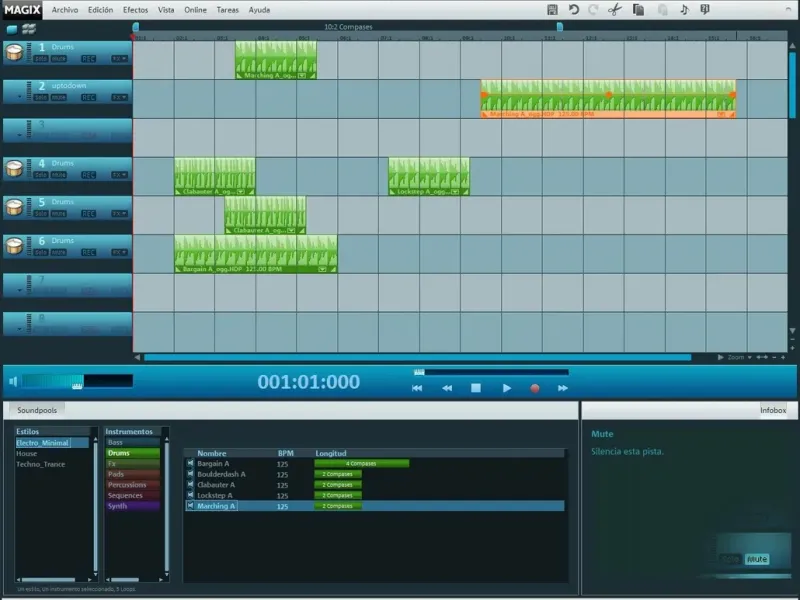Viewport: 800px width, 600px height.
Task: Adjust the master volume slider
Action: click(77, 381)
